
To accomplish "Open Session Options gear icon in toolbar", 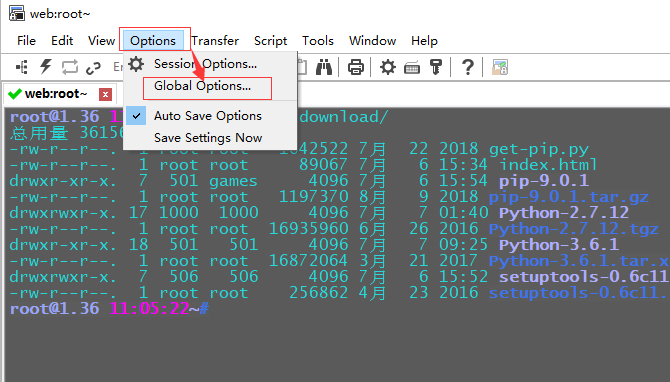I will point(388,67).
